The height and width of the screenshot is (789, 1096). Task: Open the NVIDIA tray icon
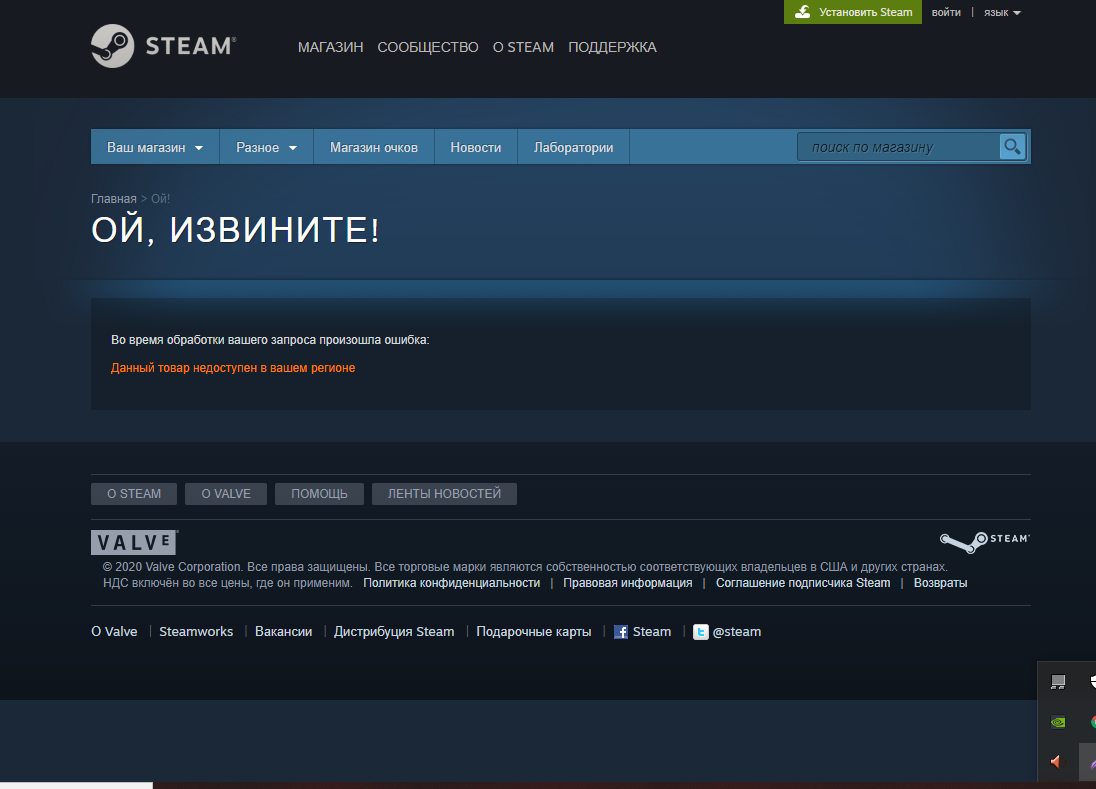tap(1058, 722)
